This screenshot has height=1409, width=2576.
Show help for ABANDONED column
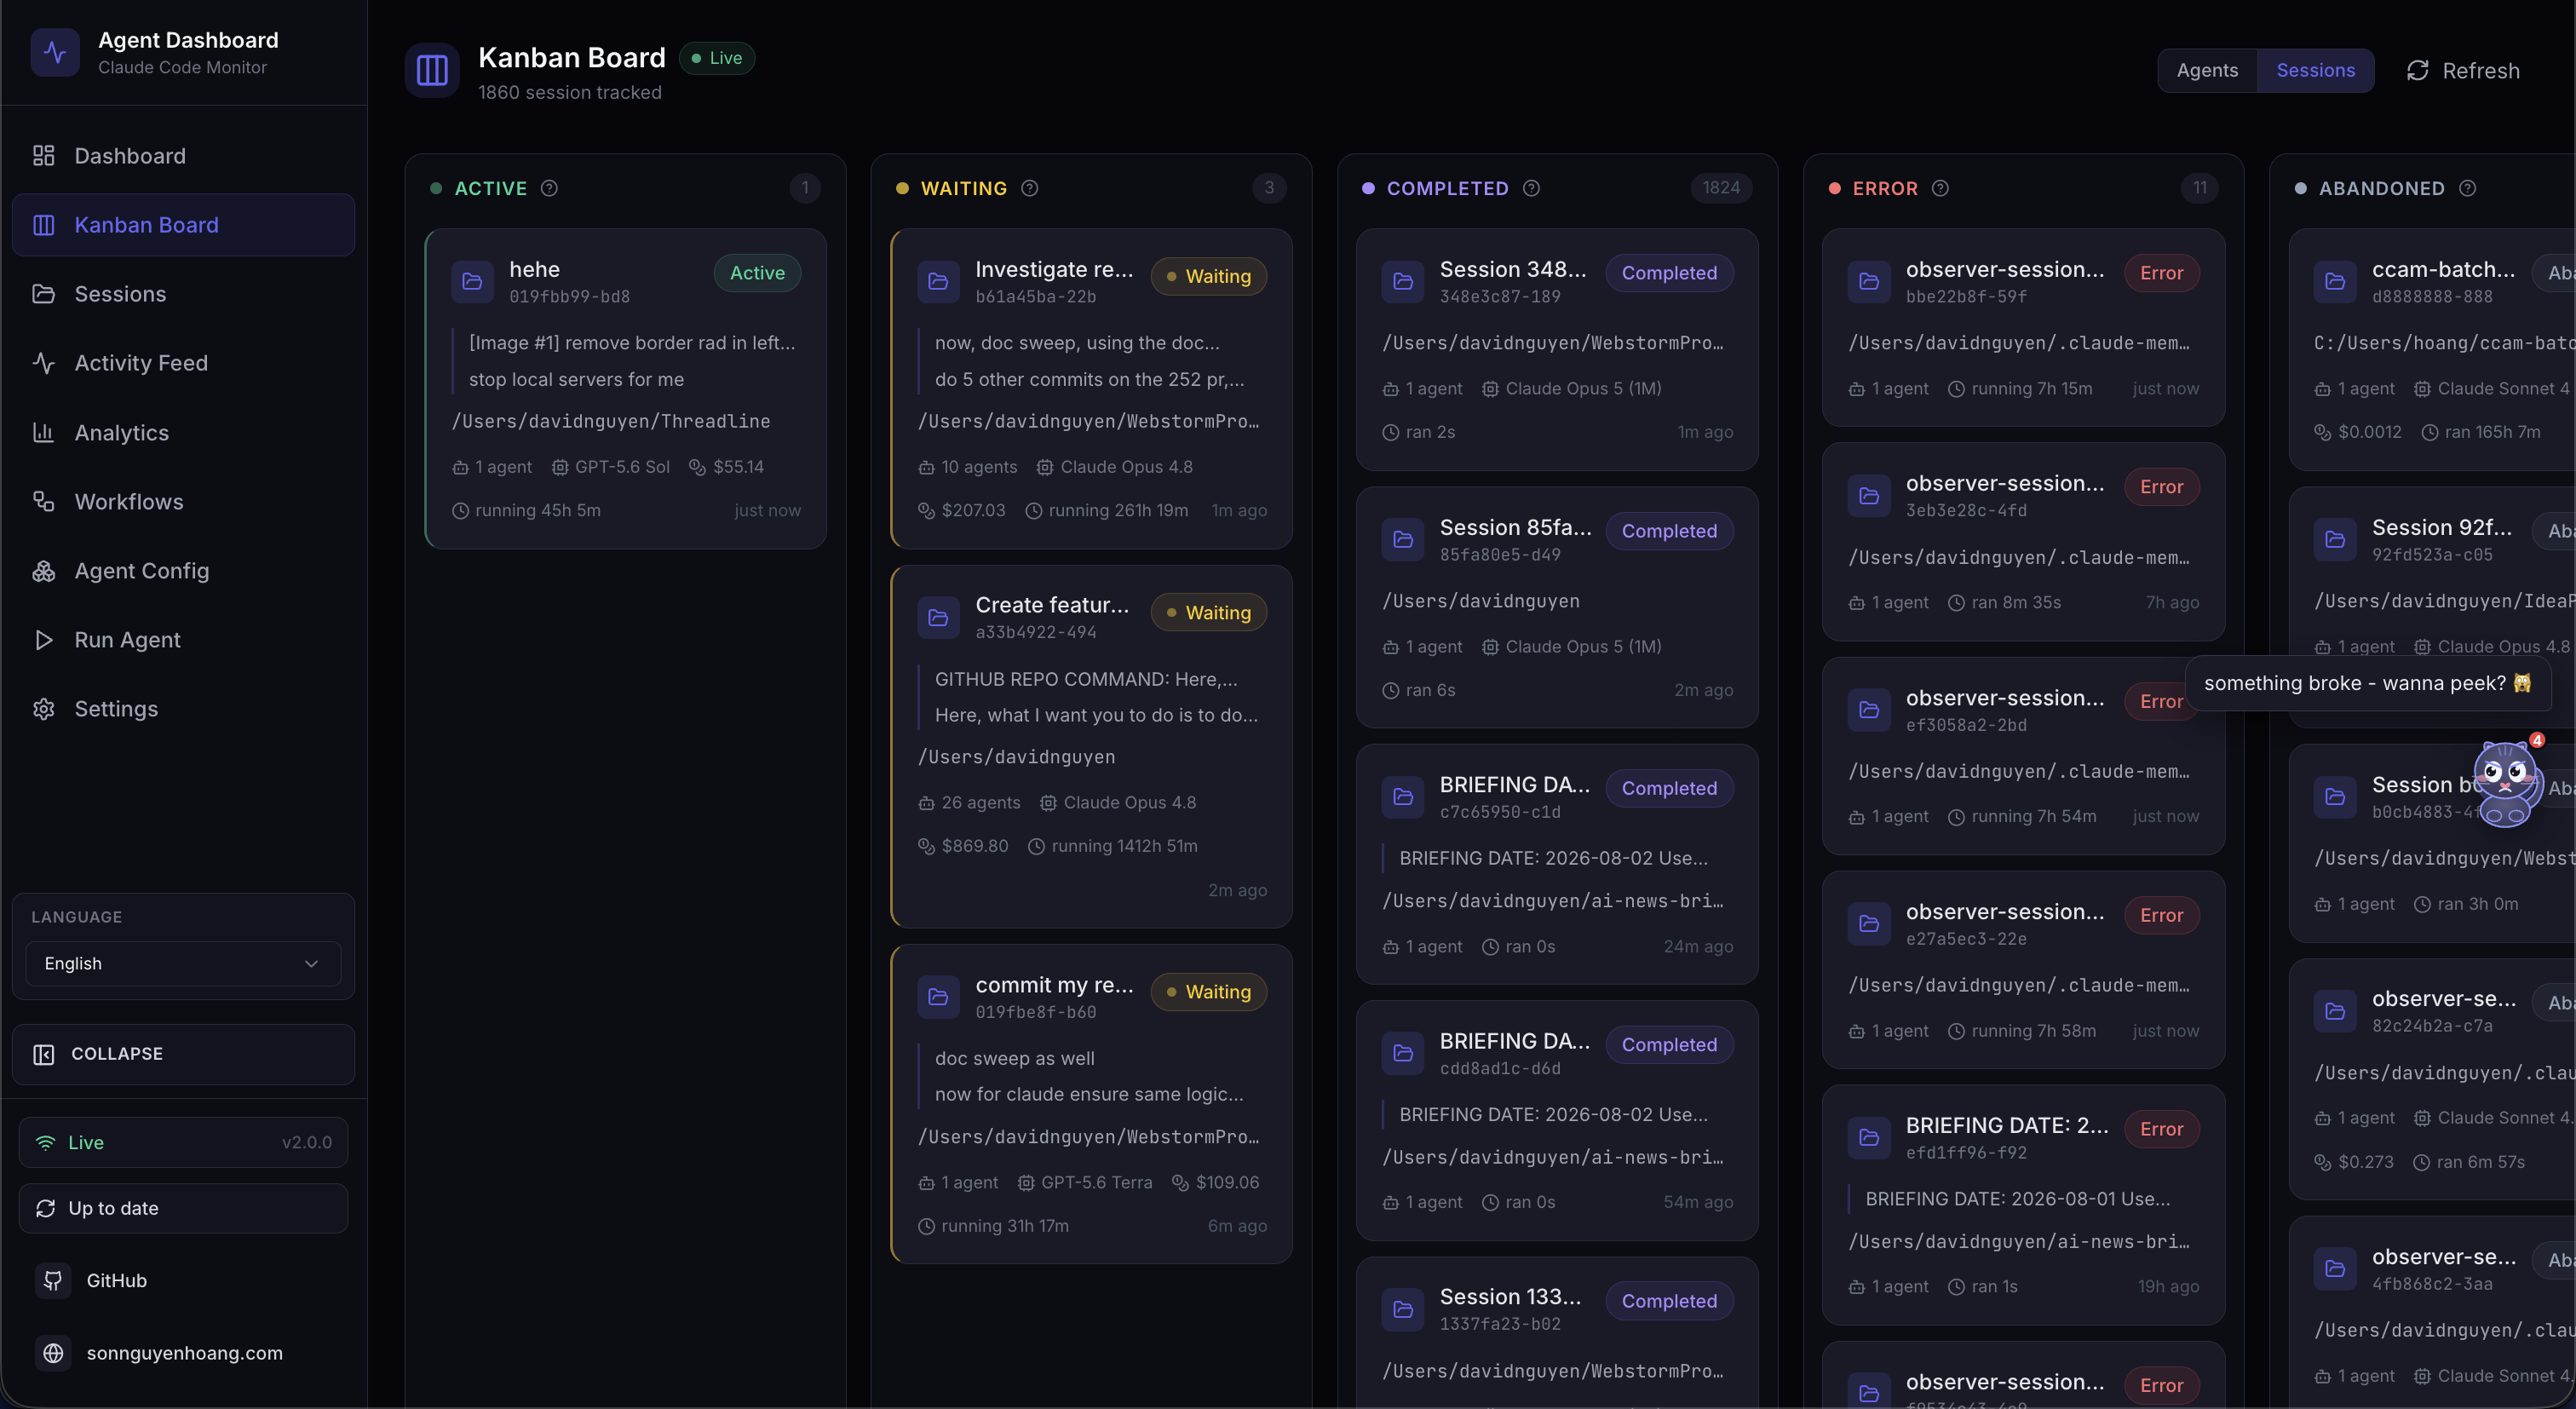tap(2467, 188)
